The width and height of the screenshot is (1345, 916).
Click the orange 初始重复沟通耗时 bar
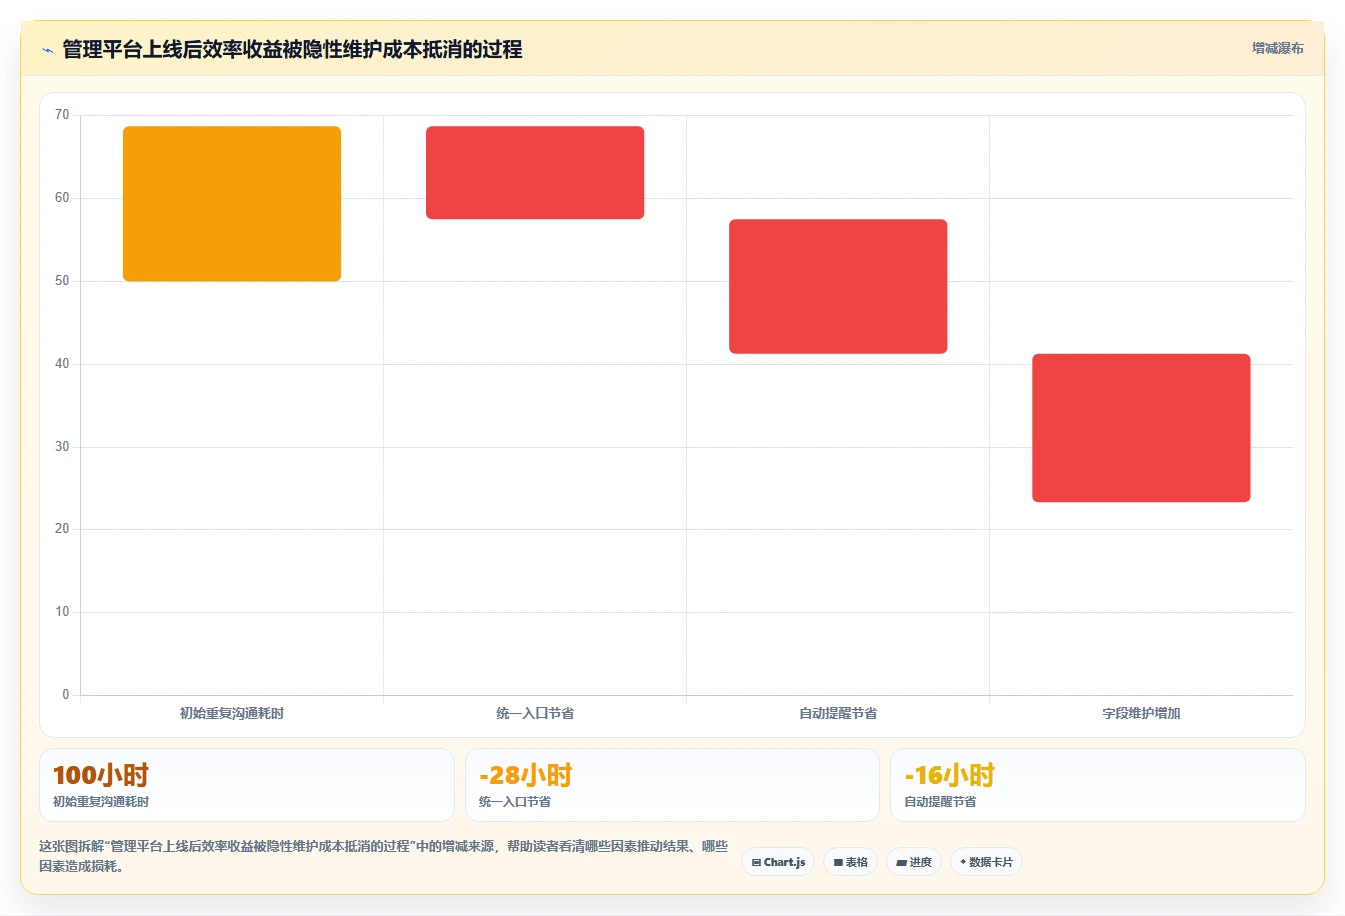coord(232,204)
